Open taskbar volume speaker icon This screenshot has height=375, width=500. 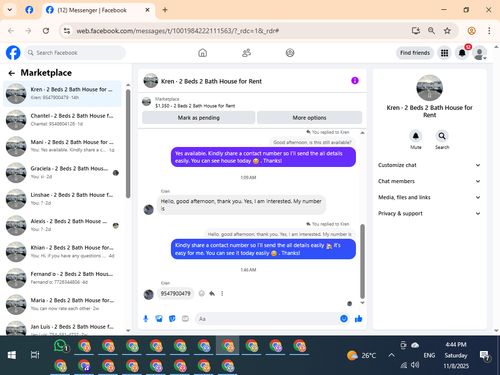pyautogui.click(x=415, y=365)
